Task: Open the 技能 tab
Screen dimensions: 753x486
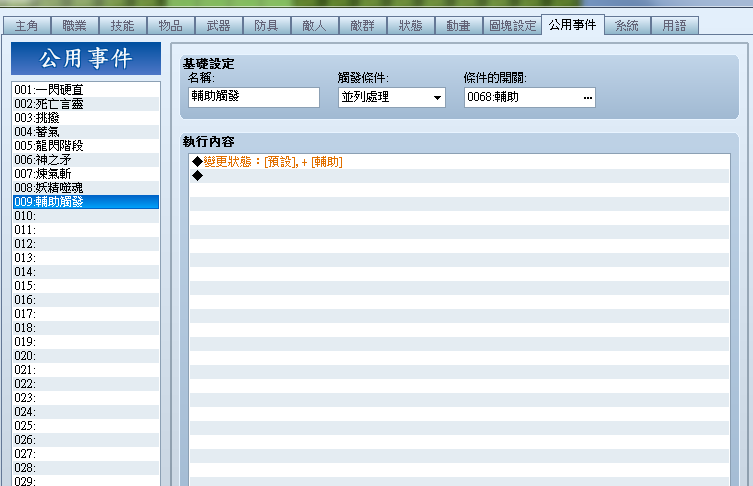Action: pyautogui.click(x=122, y=25)
